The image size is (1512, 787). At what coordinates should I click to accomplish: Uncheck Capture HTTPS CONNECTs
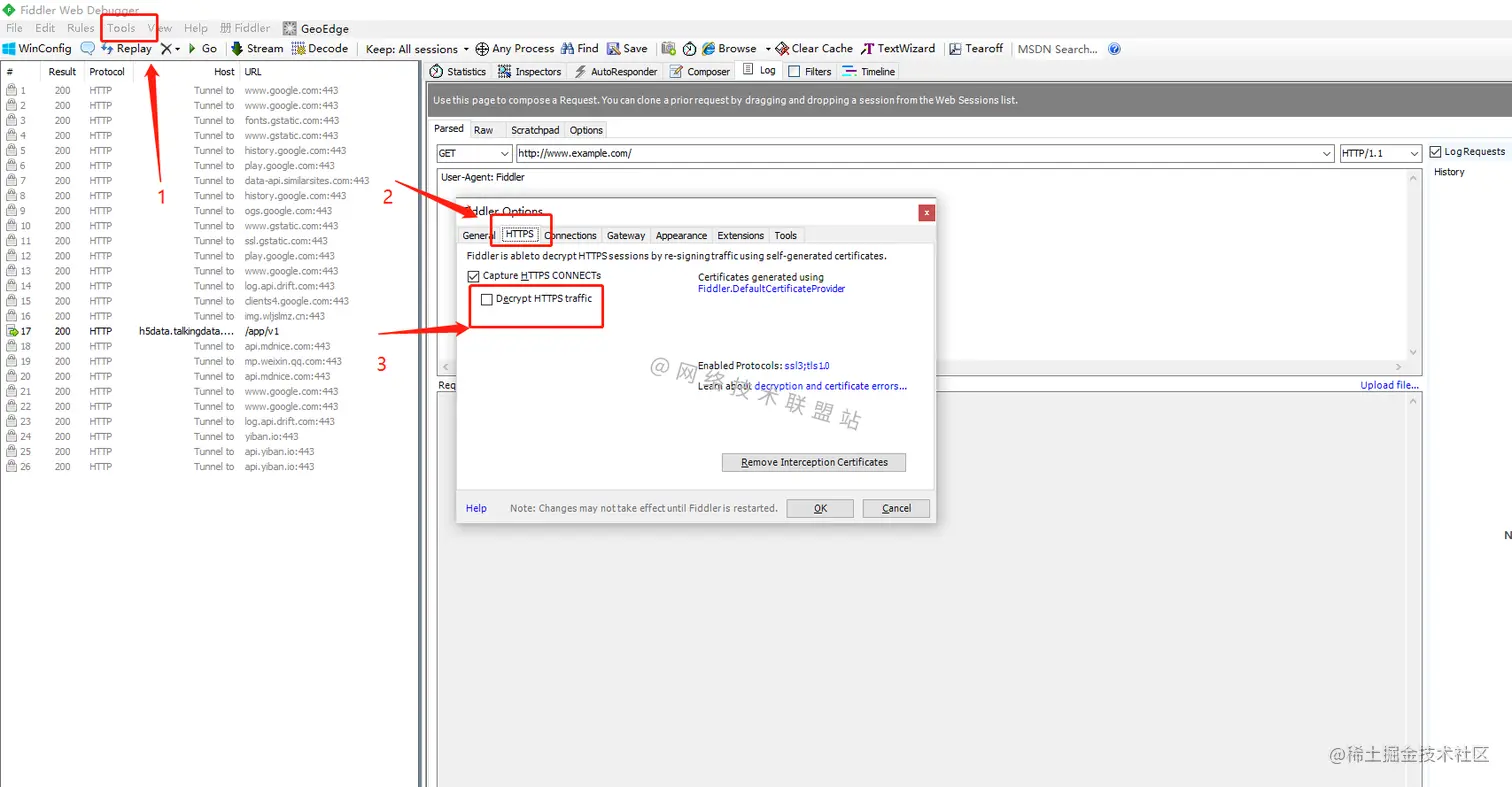click(x=473, y=275)
